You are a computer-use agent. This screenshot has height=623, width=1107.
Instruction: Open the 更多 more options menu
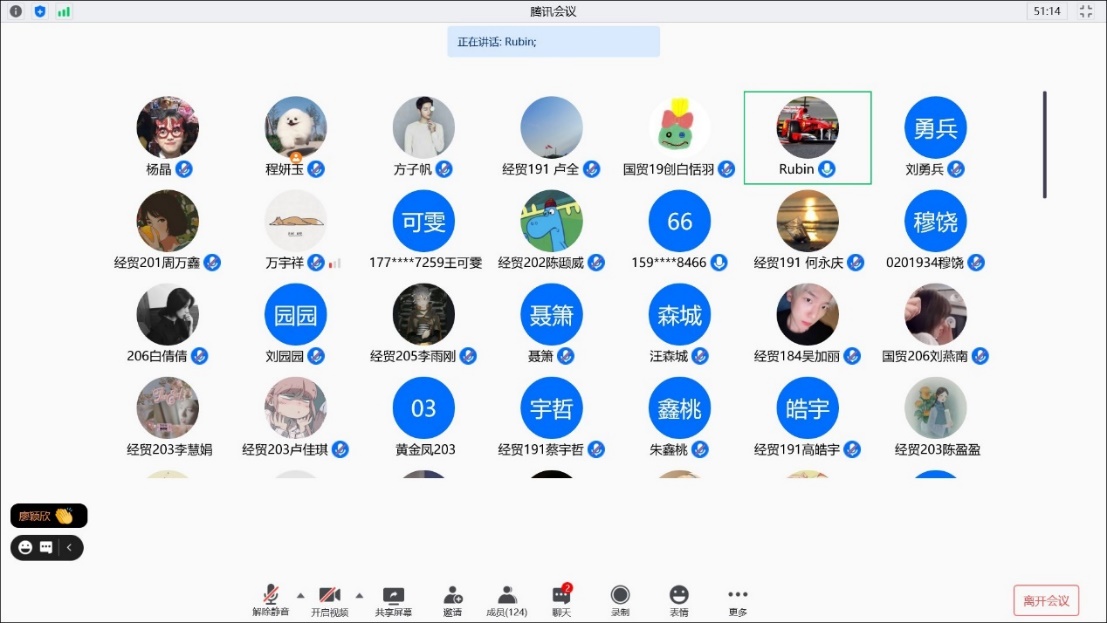coord(737,599)
